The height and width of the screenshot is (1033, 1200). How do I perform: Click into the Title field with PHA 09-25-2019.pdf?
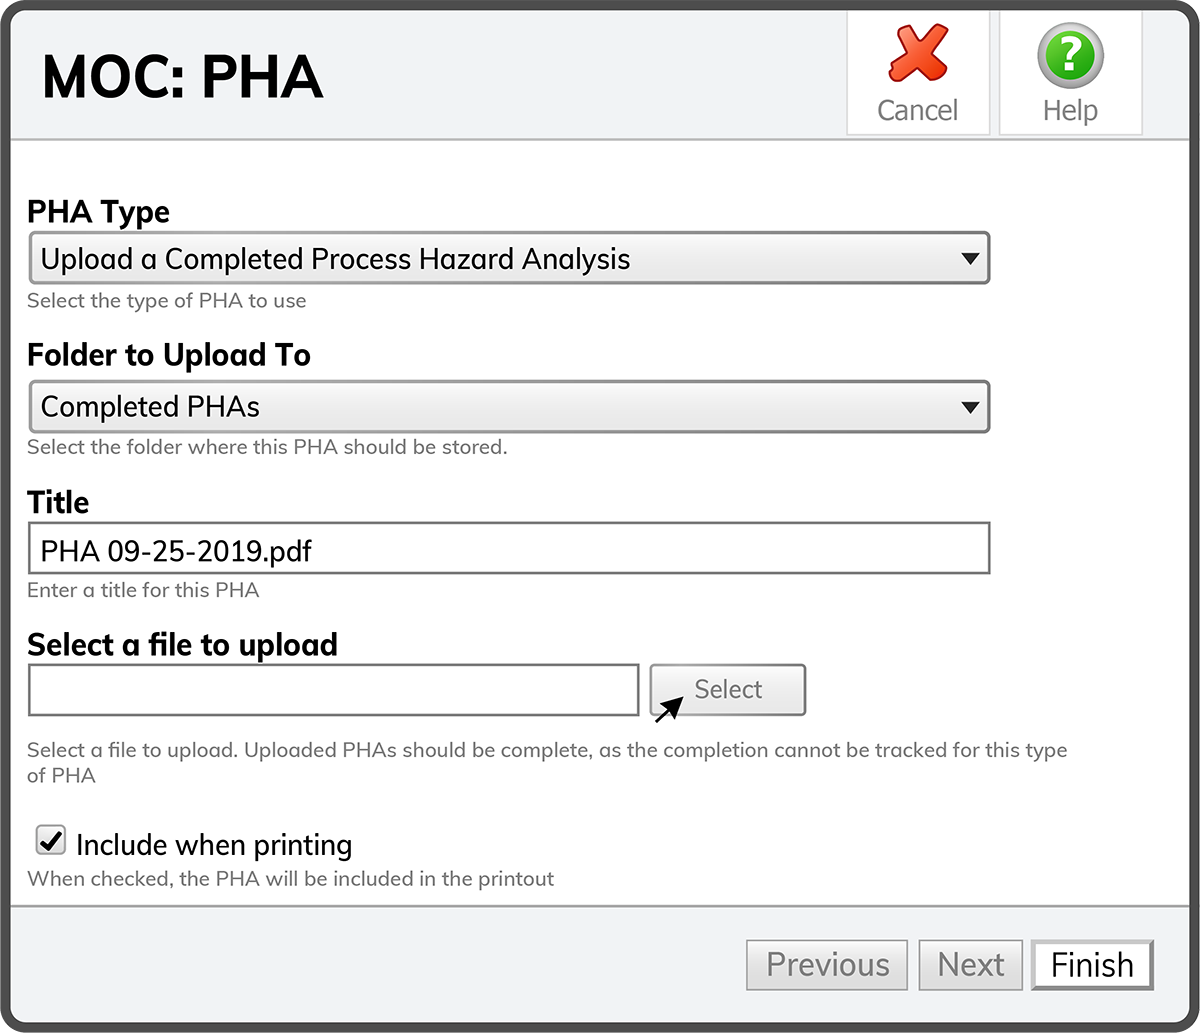tap(508, 549)
